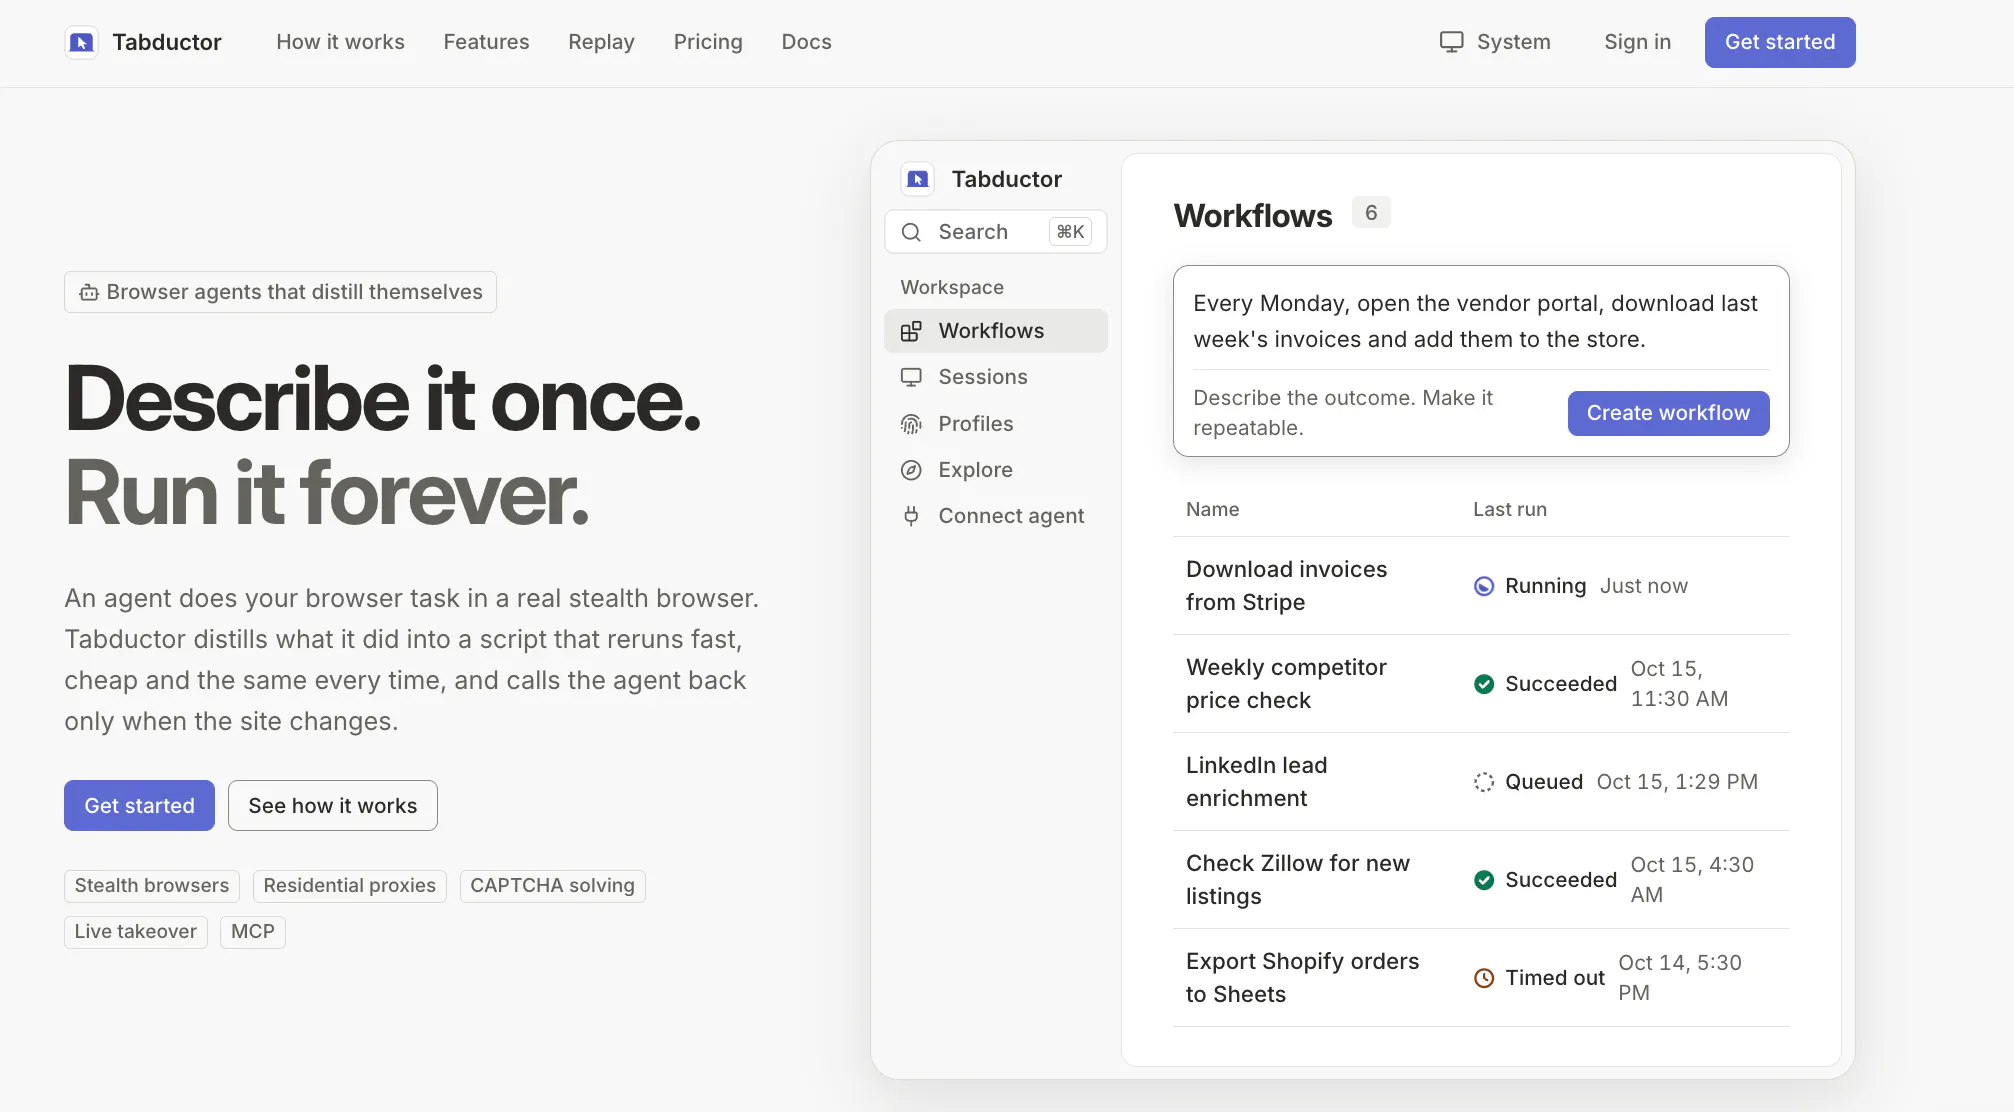Click the monitor icon beside System
Screen dimensions: 2014x1112
tap(1451, 42)
